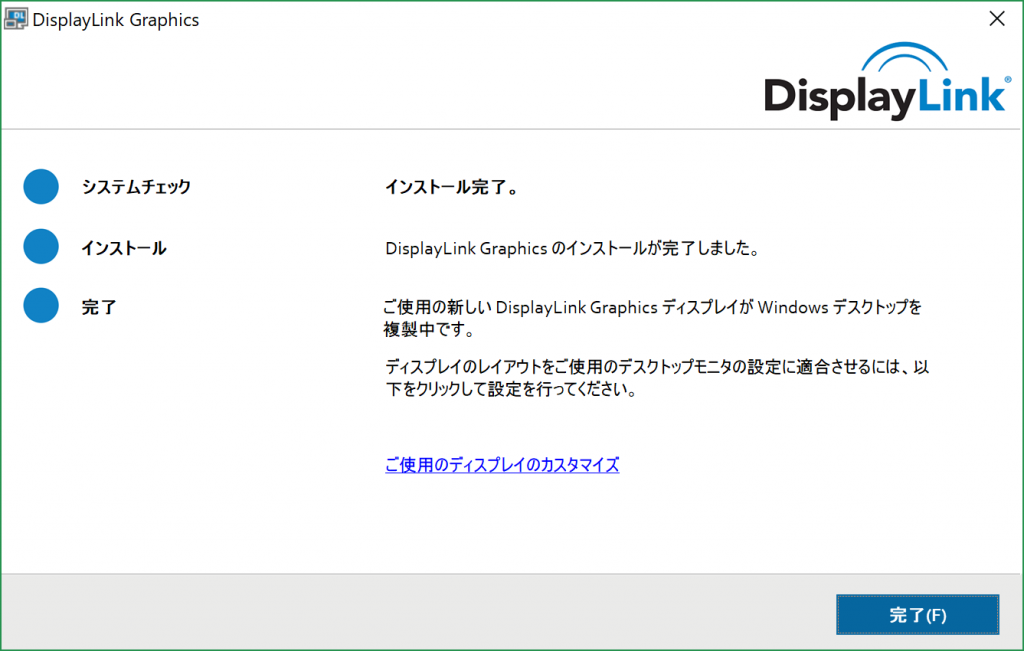Click the DisplayLink Graphics のインストールが完了しました text
Image resolution: width=1024 pixels, height=651 pixels.
coord(572,248)
